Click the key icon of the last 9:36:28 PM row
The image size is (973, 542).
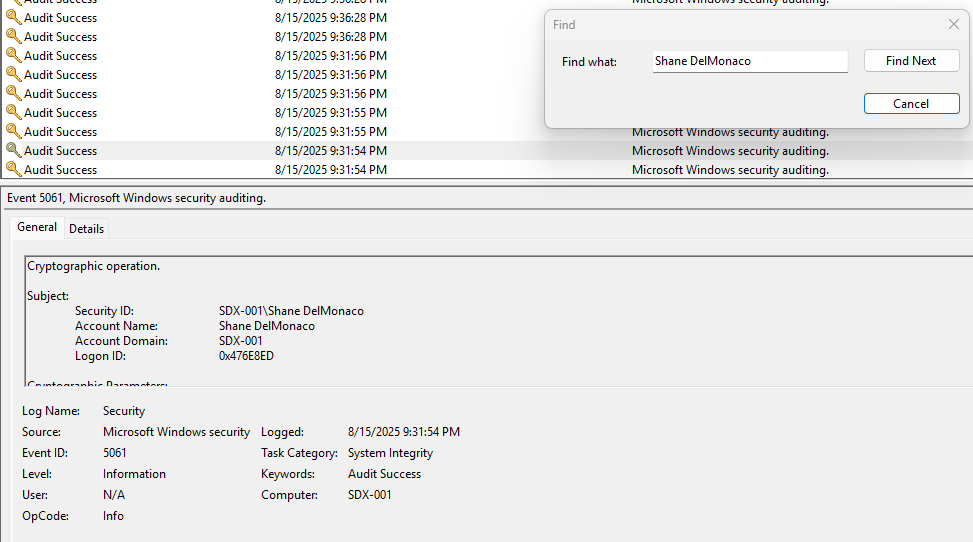click(x=13, y=36)
